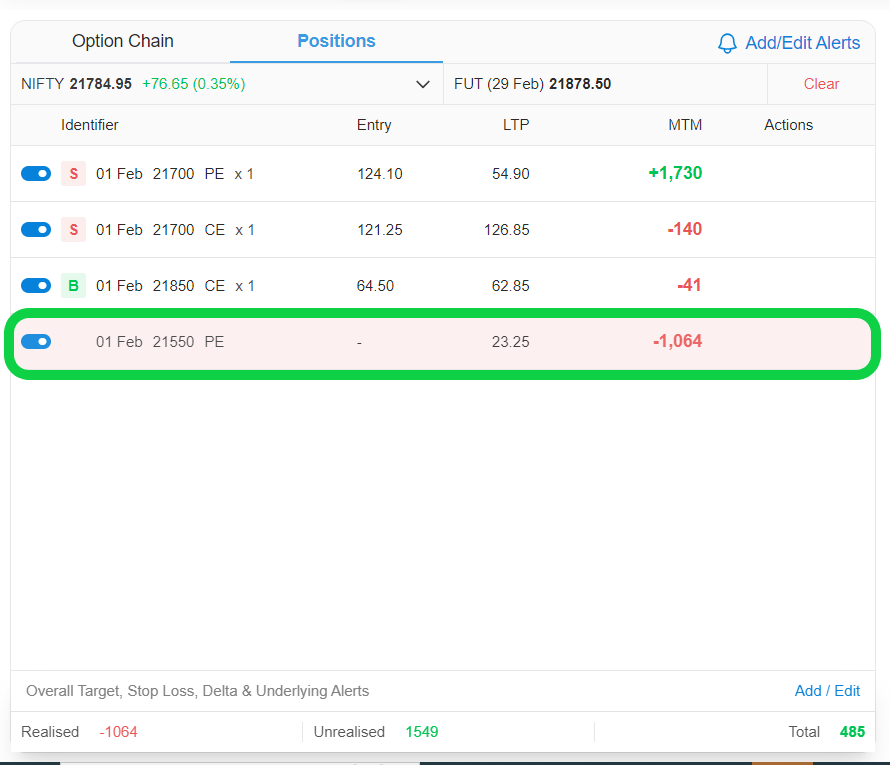Click Total value 485
Screen dimensions: 890x765
852,732
